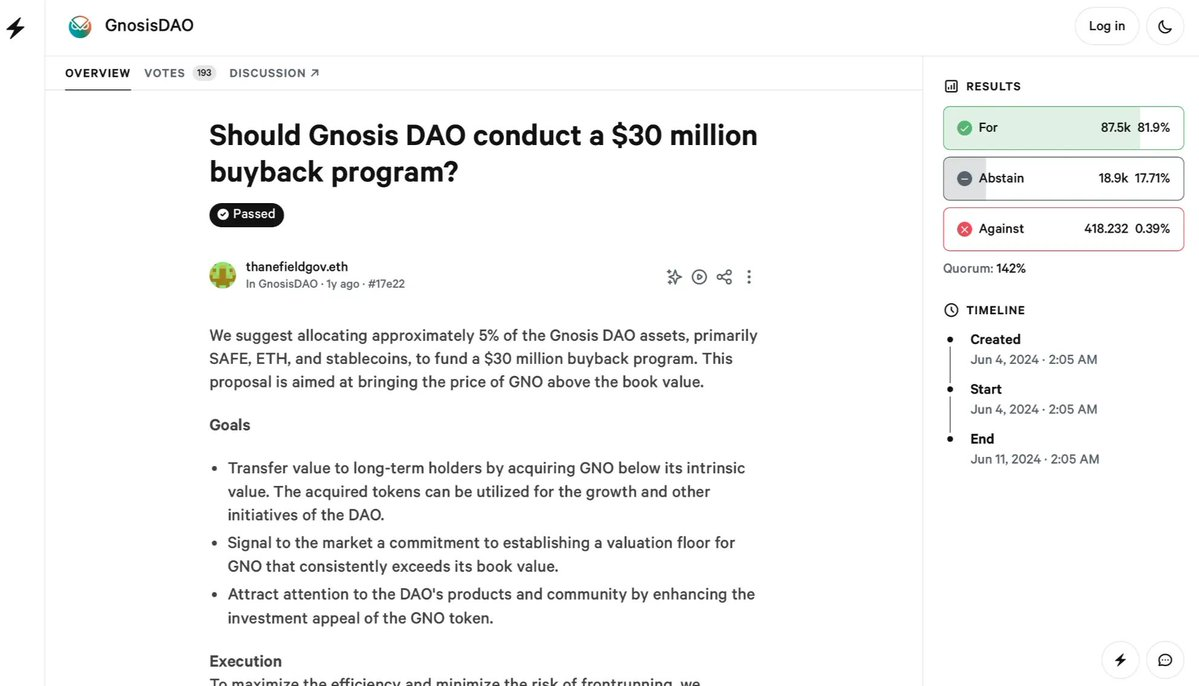
Task: Open thanefieldgov.eth author profile
Action: (x=297, y=267)
